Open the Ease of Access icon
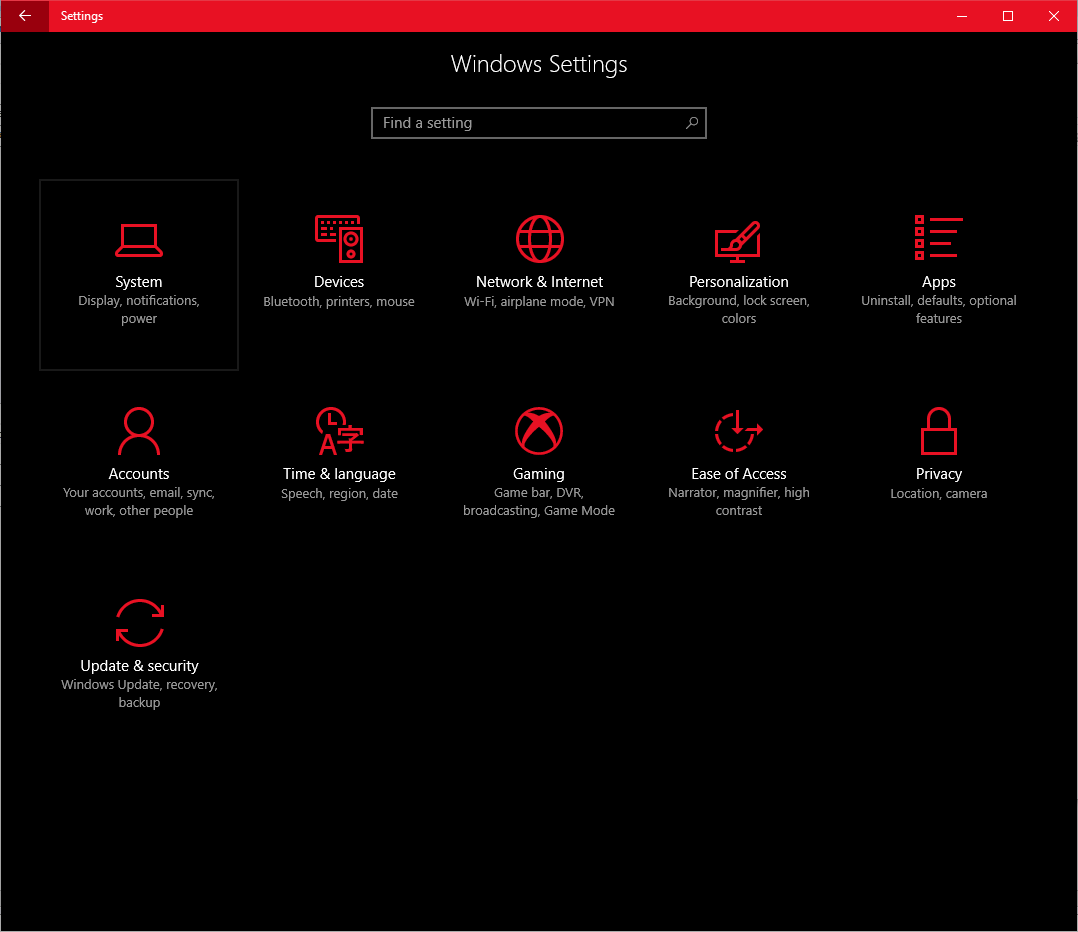The height and width of the screenshot is (932, 1078). pos(738,431)
